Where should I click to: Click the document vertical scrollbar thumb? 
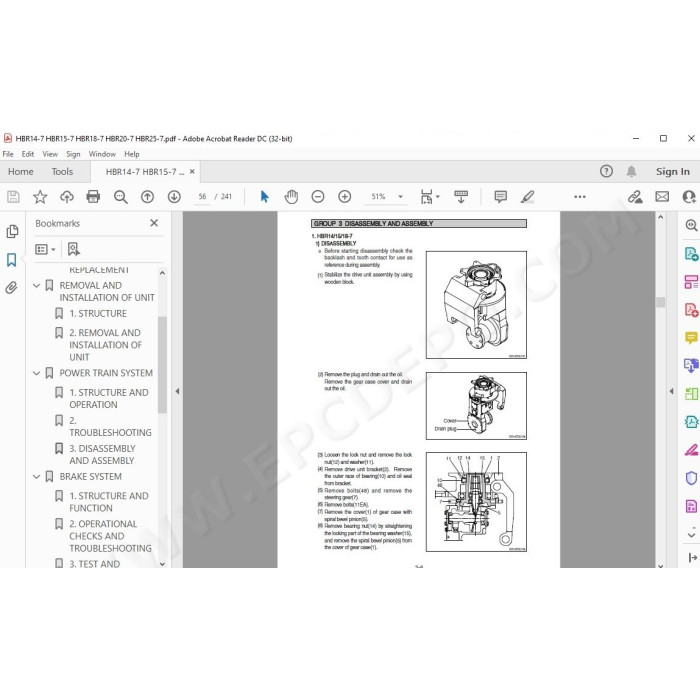660,302
